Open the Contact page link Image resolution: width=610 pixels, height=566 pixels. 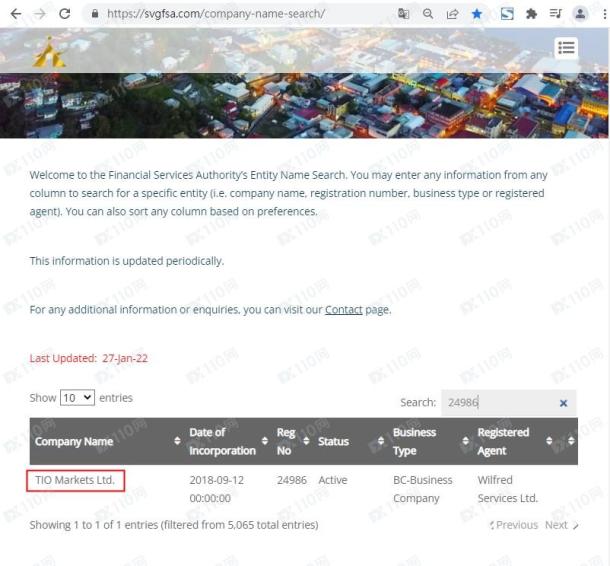point(343,310)
